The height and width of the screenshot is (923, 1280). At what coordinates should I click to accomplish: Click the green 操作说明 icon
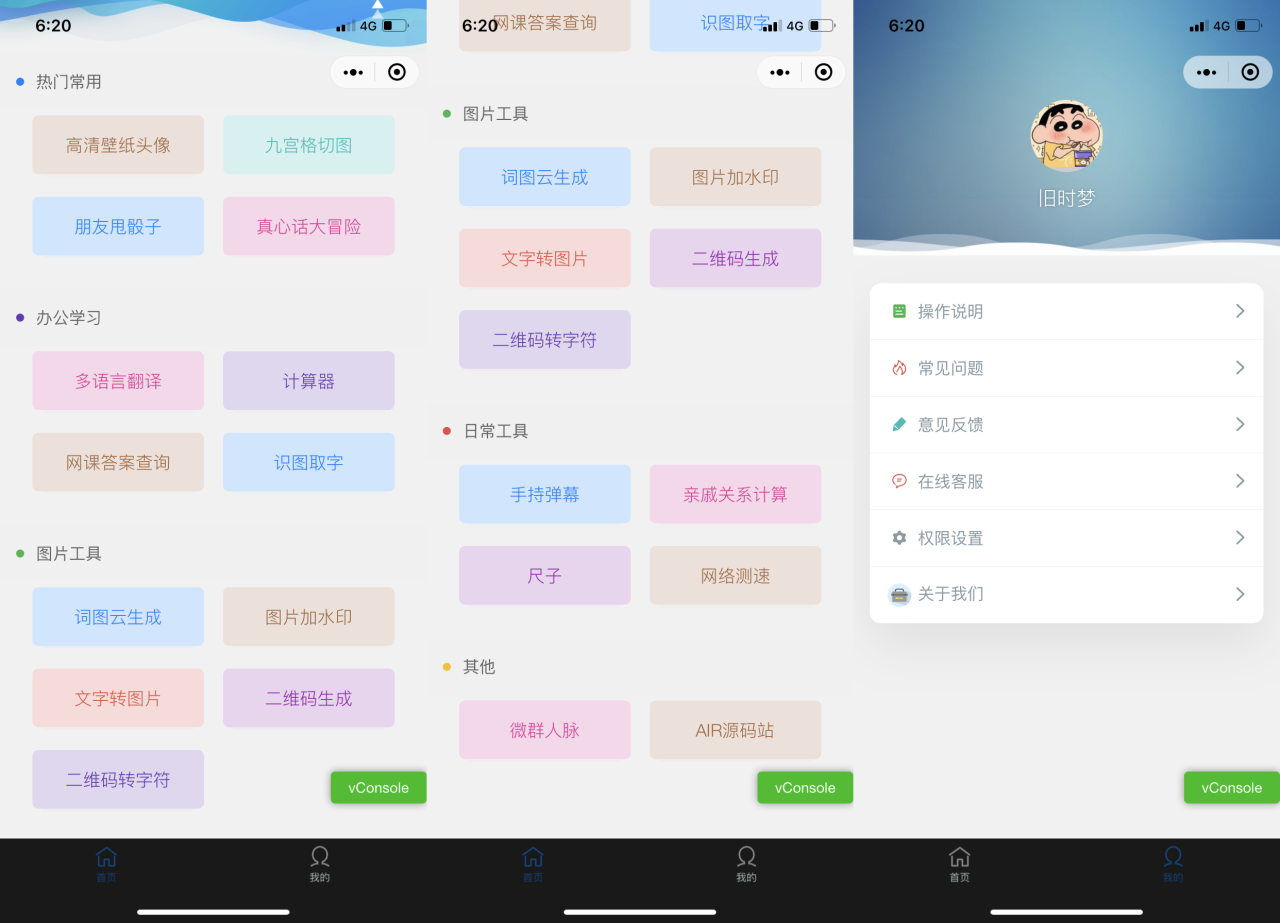(x=899, y=311)
